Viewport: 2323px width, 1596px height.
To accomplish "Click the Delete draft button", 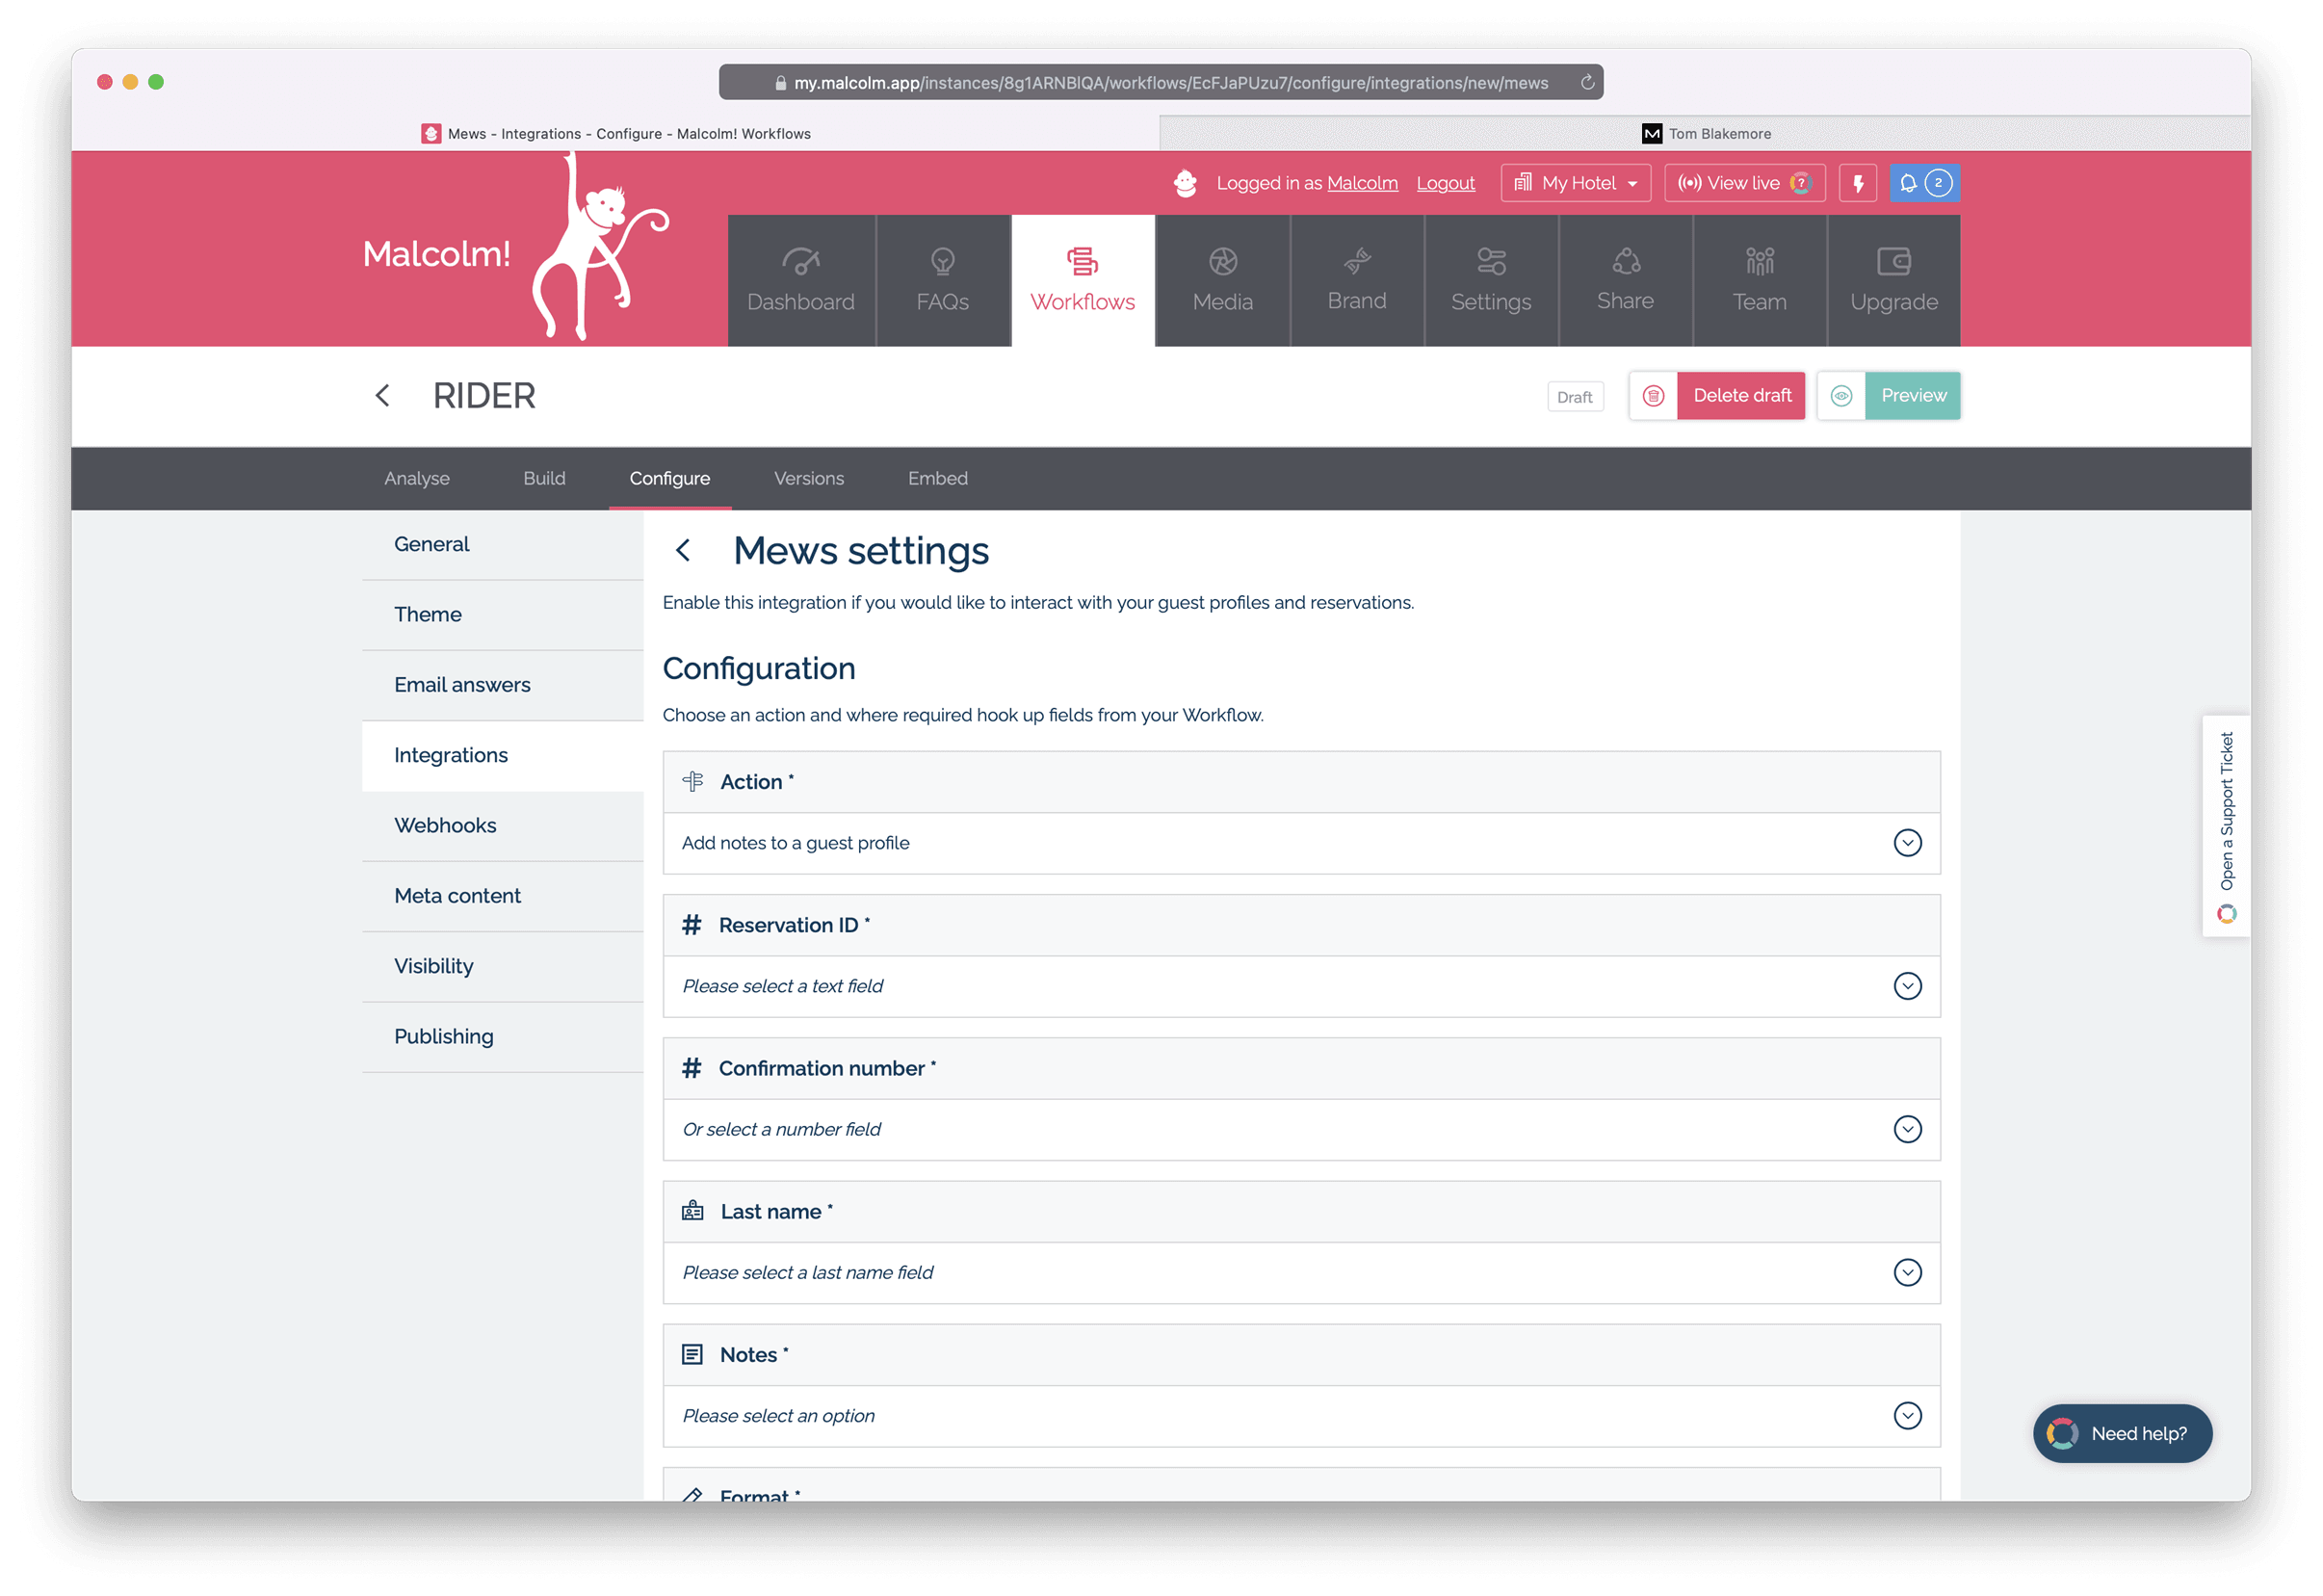I will click(1740, 396).
